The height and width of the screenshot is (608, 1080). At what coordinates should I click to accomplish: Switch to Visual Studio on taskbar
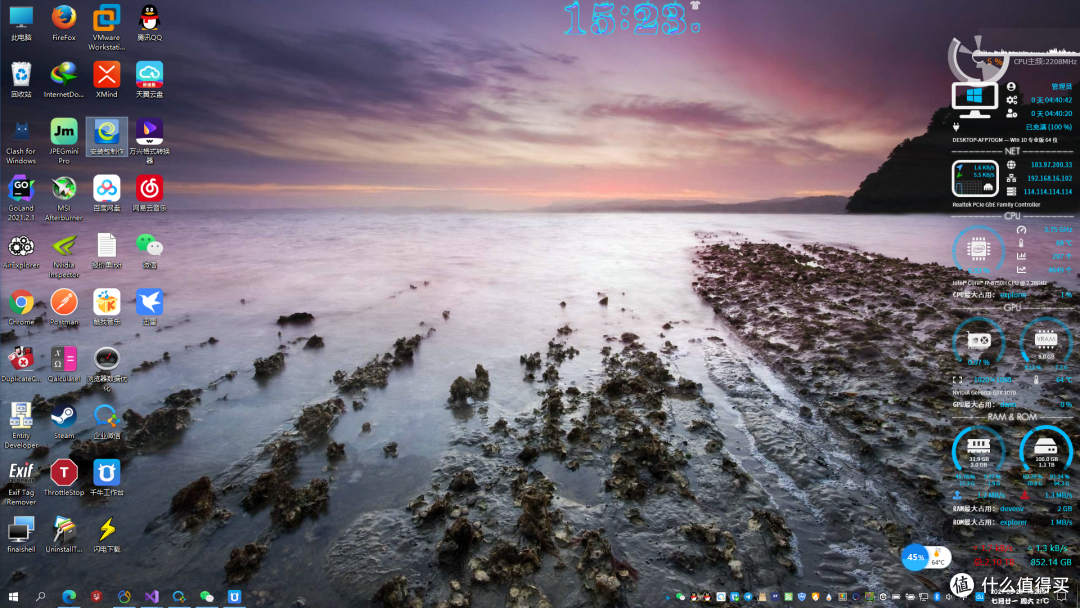pyautogui.click(x=152, y=596)
